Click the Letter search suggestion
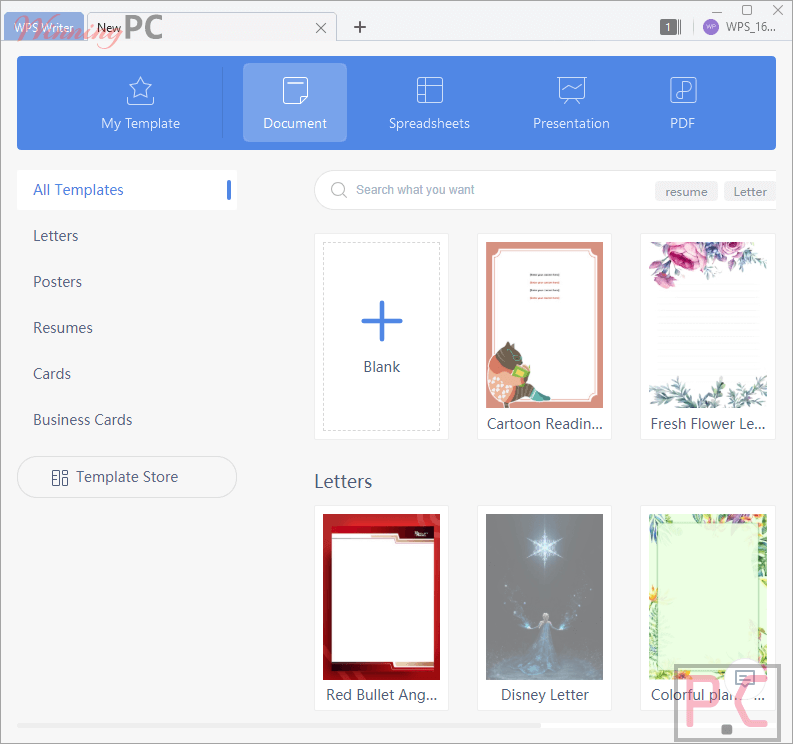Image resolution: width=793 pixels, height=744 pixels. 750,192
